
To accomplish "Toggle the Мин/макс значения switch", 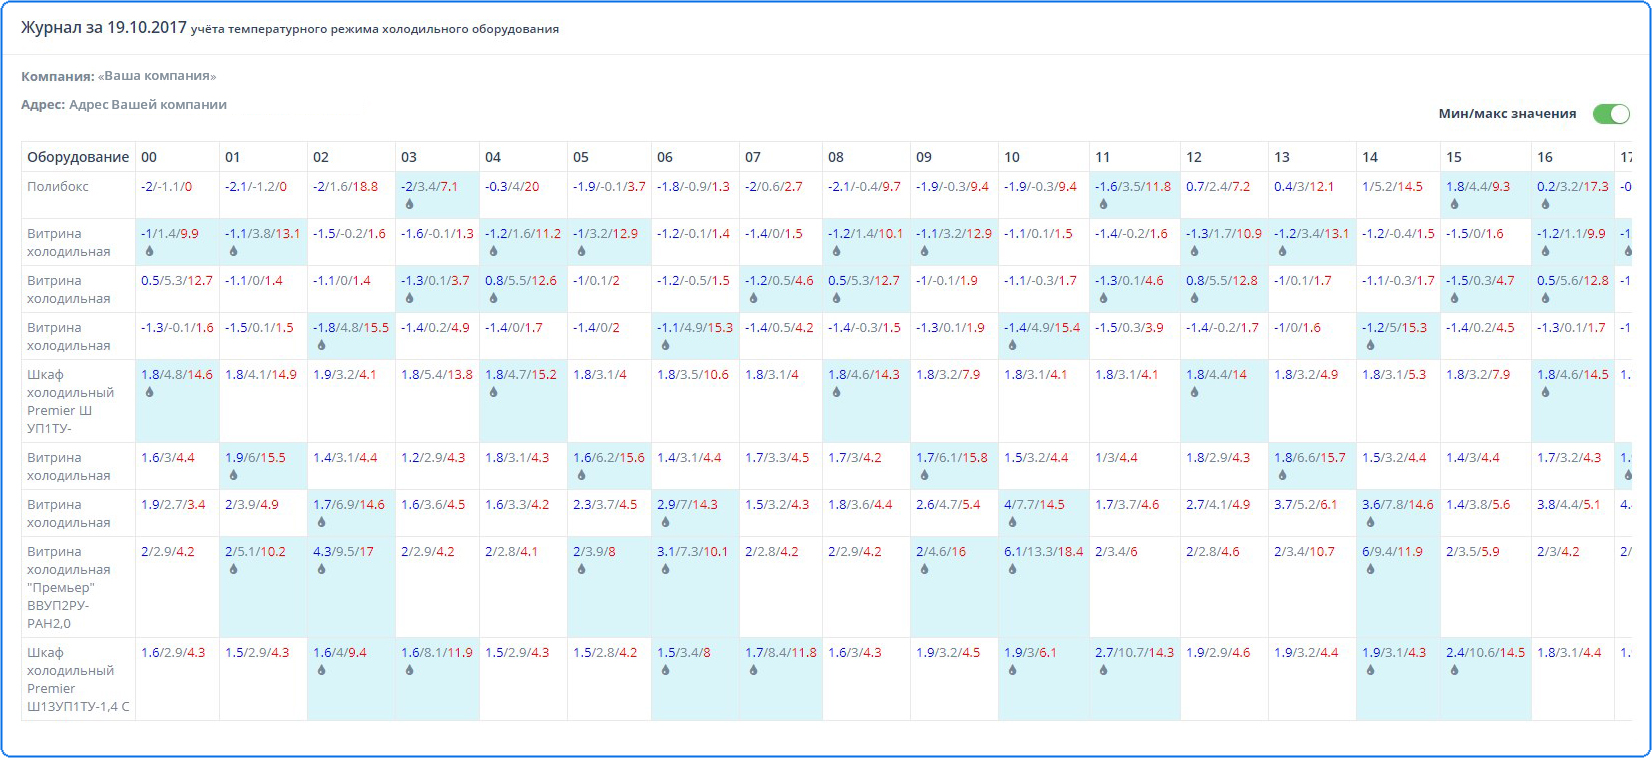I will (1611, 114).
